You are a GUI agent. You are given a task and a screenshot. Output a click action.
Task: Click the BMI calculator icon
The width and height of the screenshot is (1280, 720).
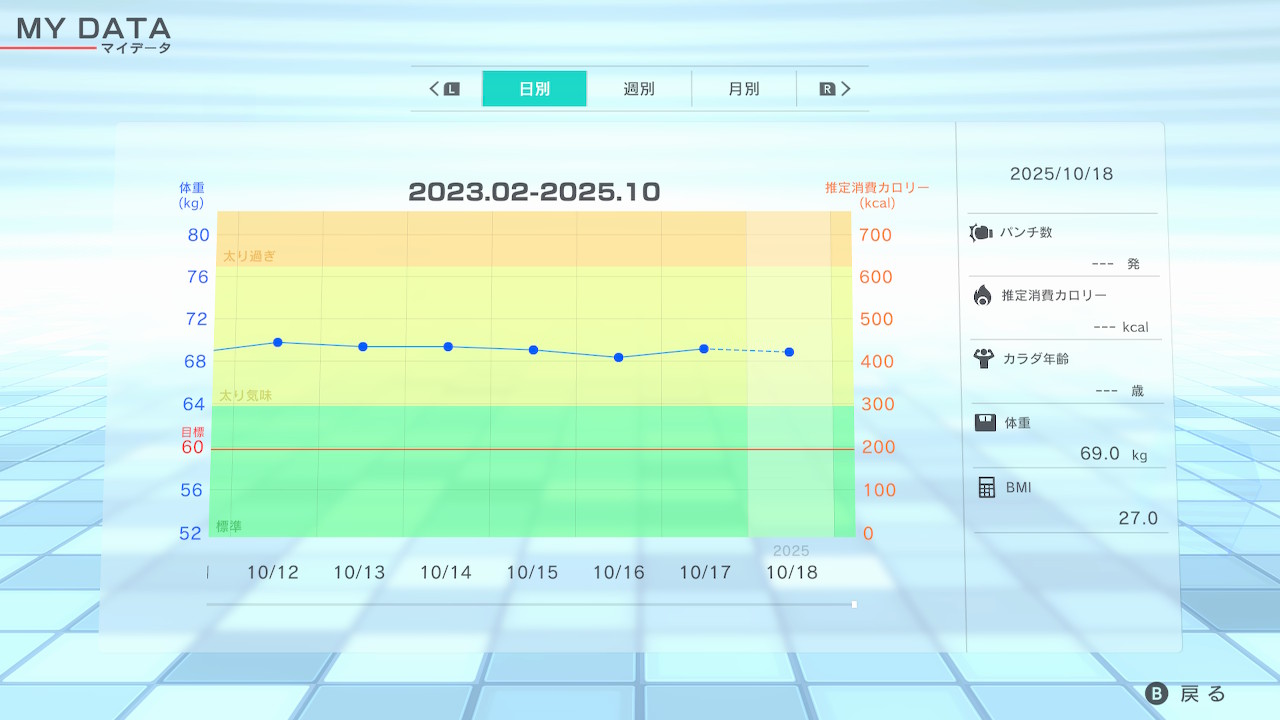986,487
